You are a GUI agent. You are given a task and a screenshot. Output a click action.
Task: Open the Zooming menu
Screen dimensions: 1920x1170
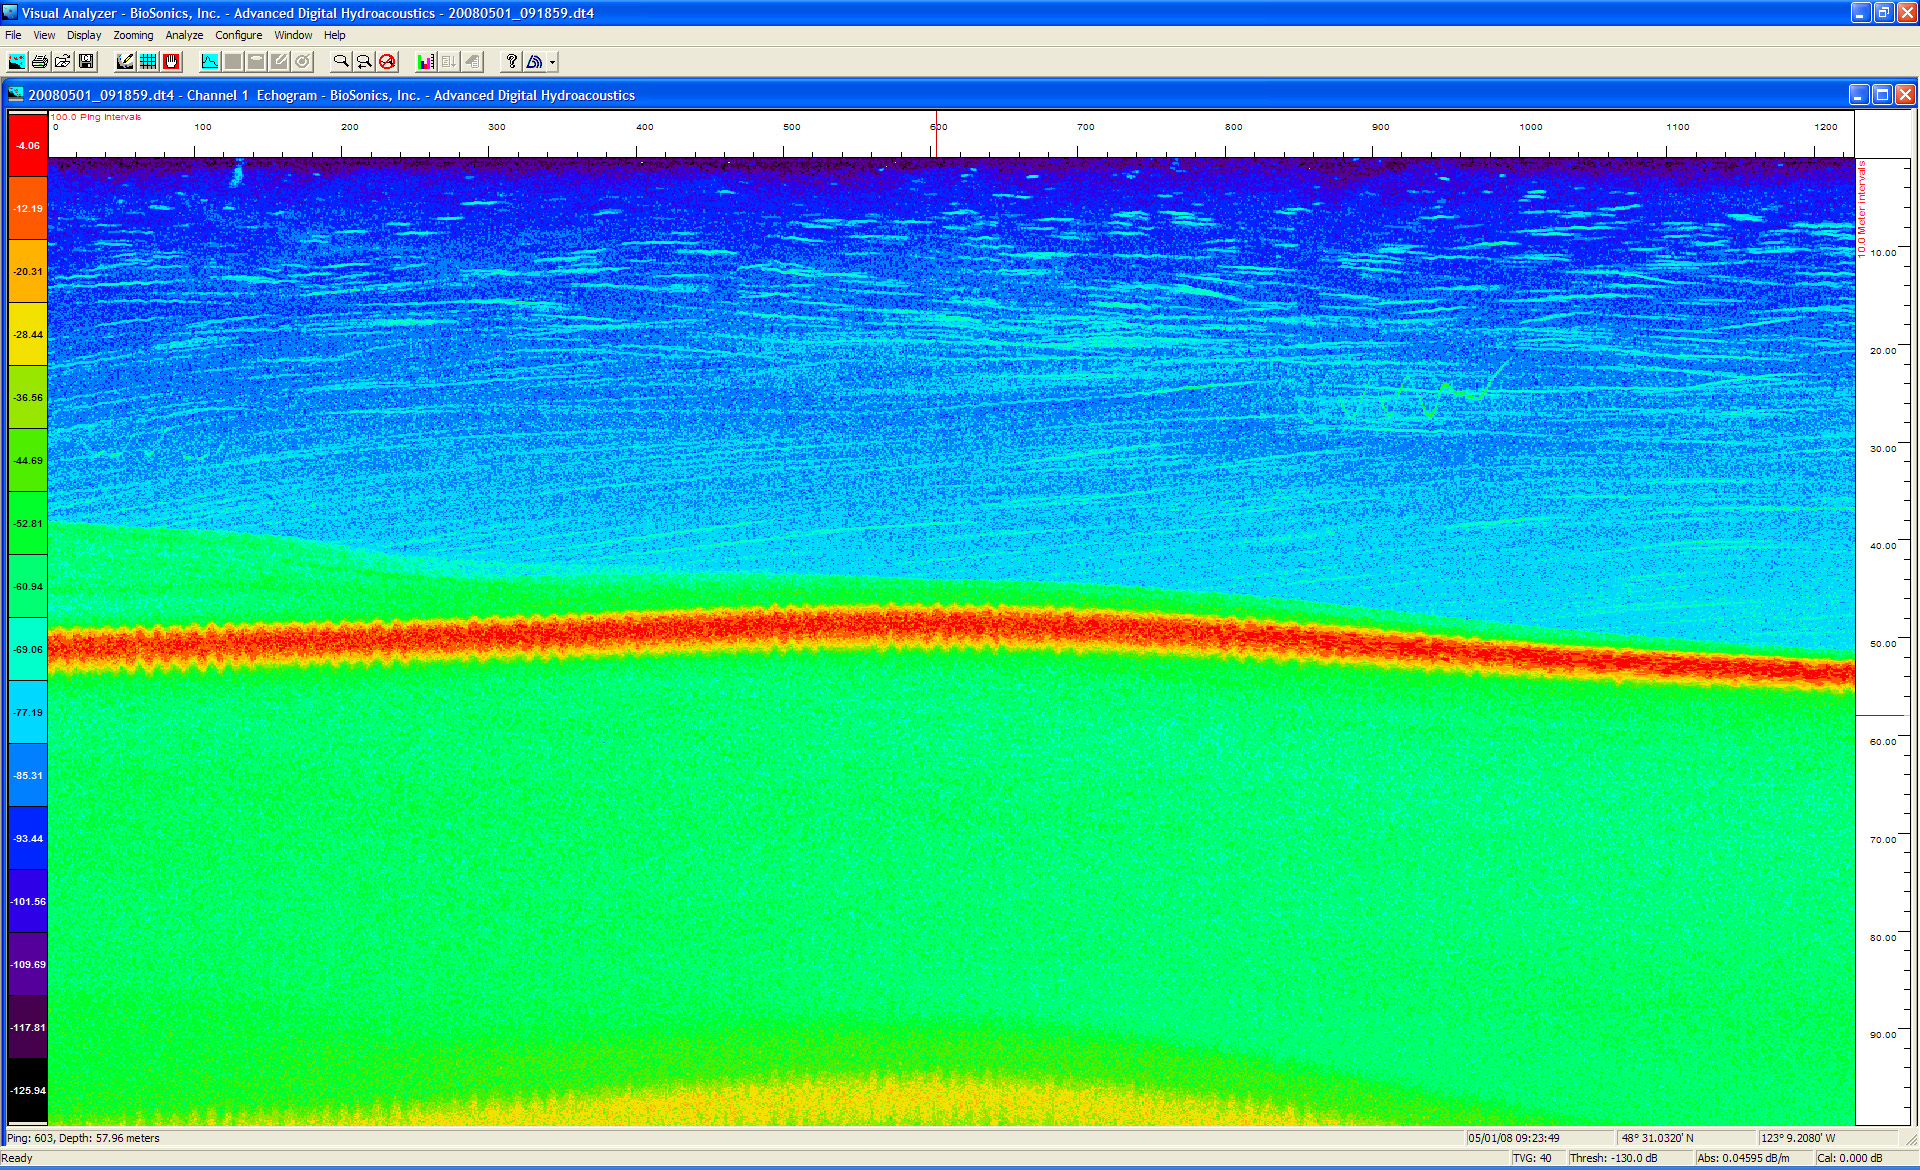133,35
